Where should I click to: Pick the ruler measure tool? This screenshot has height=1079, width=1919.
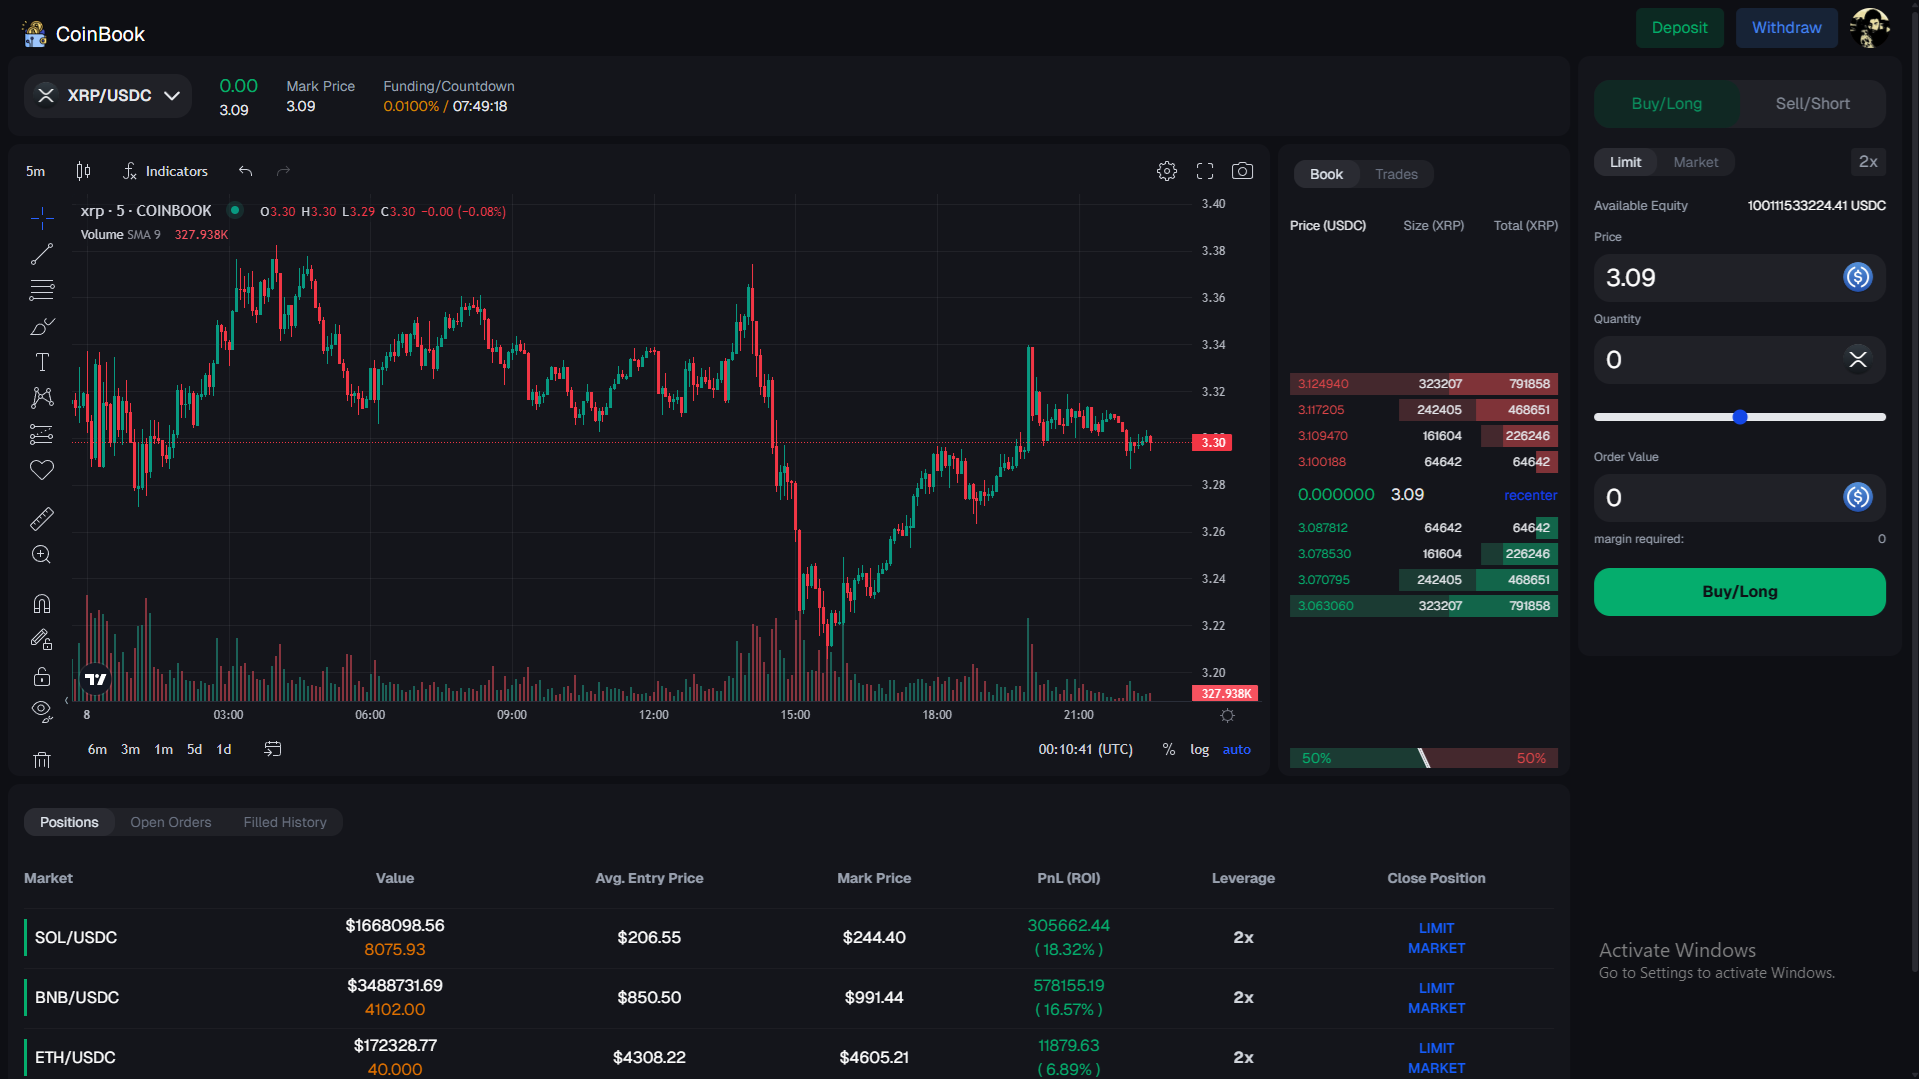[x=42, y=518]
